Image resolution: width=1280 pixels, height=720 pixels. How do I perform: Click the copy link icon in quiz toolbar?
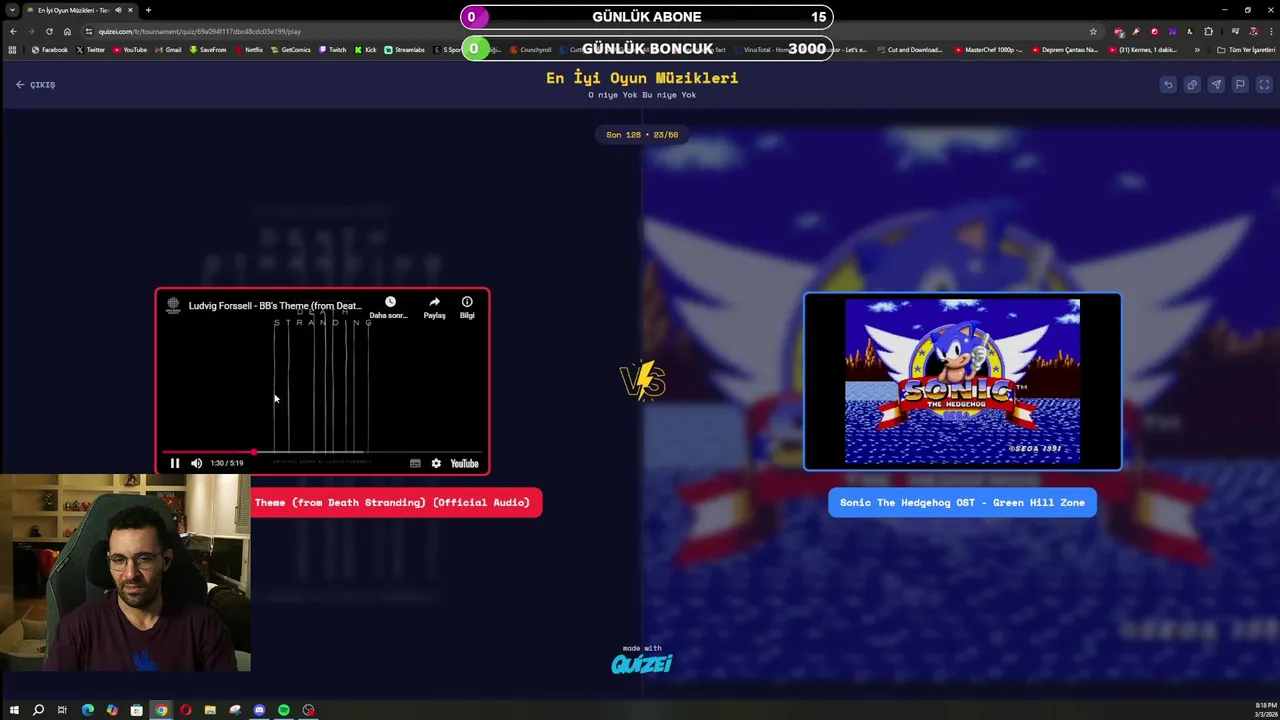point(1192,85)
